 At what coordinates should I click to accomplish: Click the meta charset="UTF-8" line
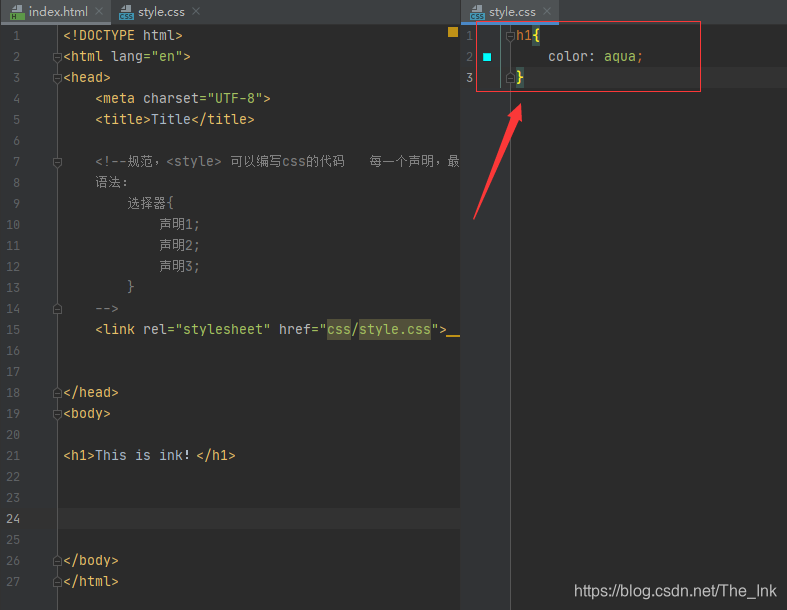(x=183, y=98)
